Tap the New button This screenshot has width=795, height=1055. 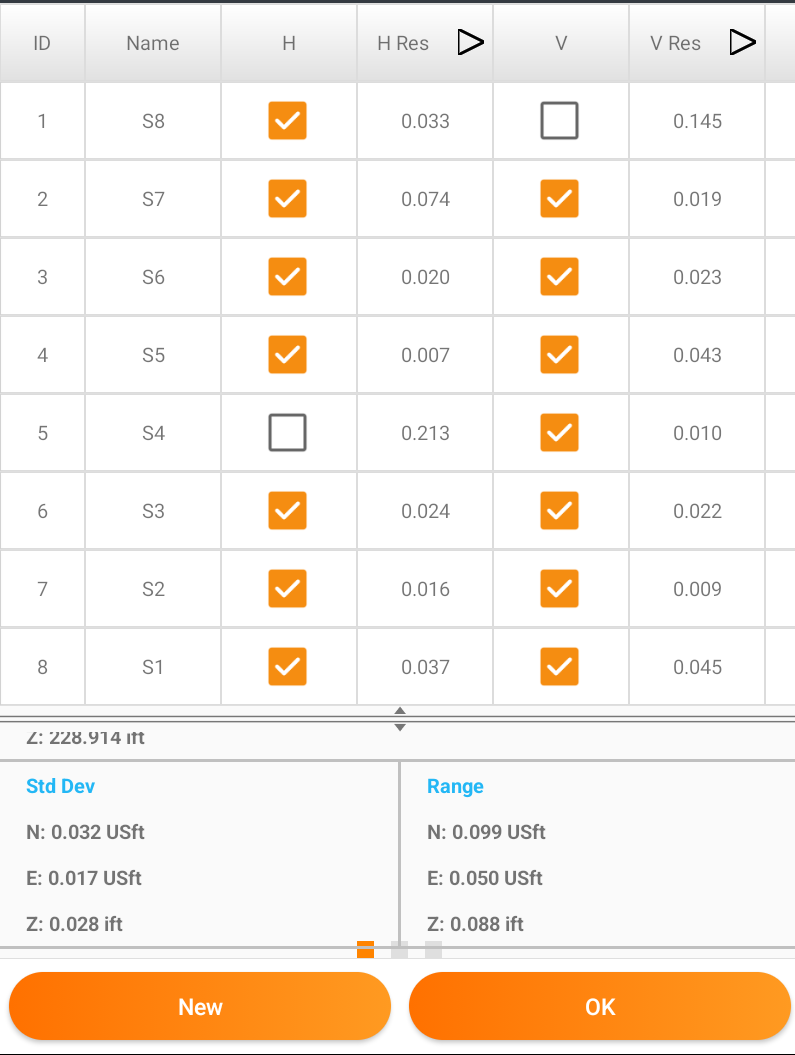[200, 1007]
